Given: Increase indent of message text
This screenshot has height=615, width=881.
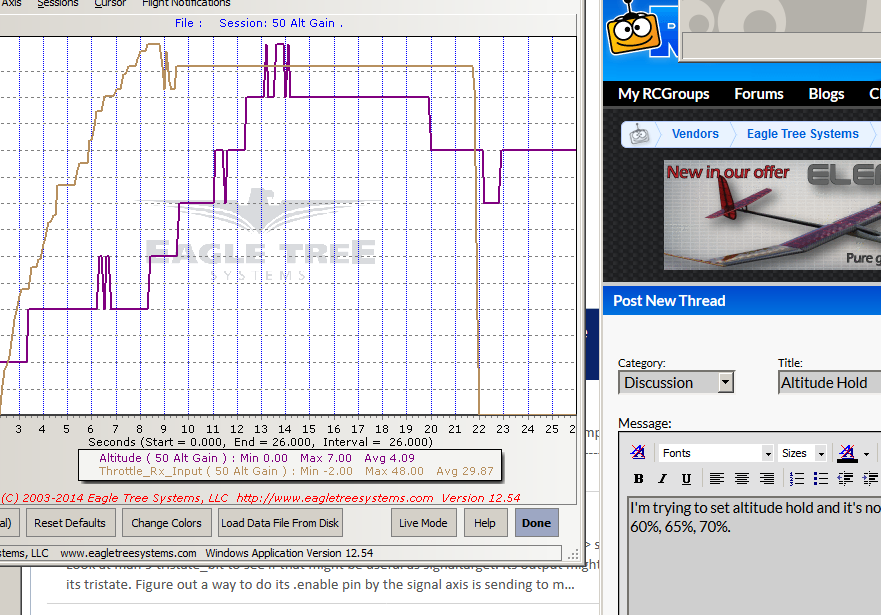Looking at the screenshot, I should coord(871,479).
